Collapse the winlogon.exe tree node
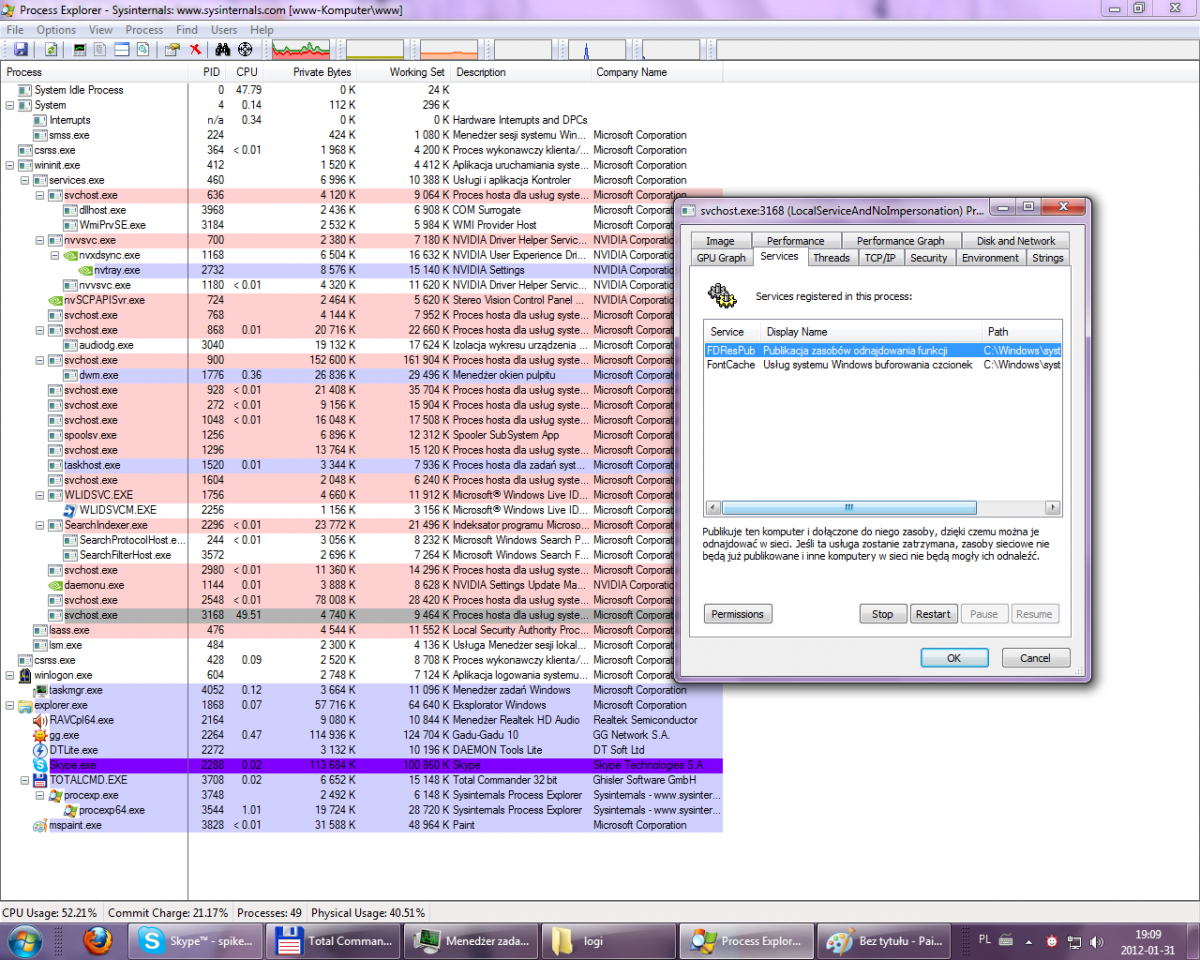The height and width of the screenshot is (960, 1200). click(10, 675)
